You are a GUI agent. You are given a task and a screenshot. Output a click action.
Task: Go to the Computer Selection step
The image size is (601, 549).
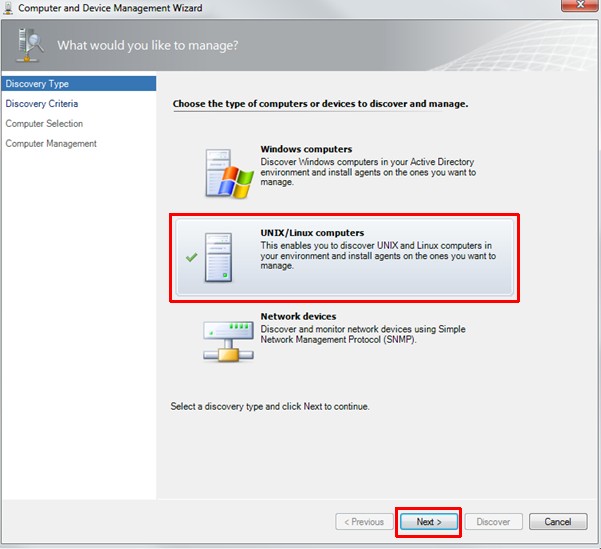coord(44,123)
